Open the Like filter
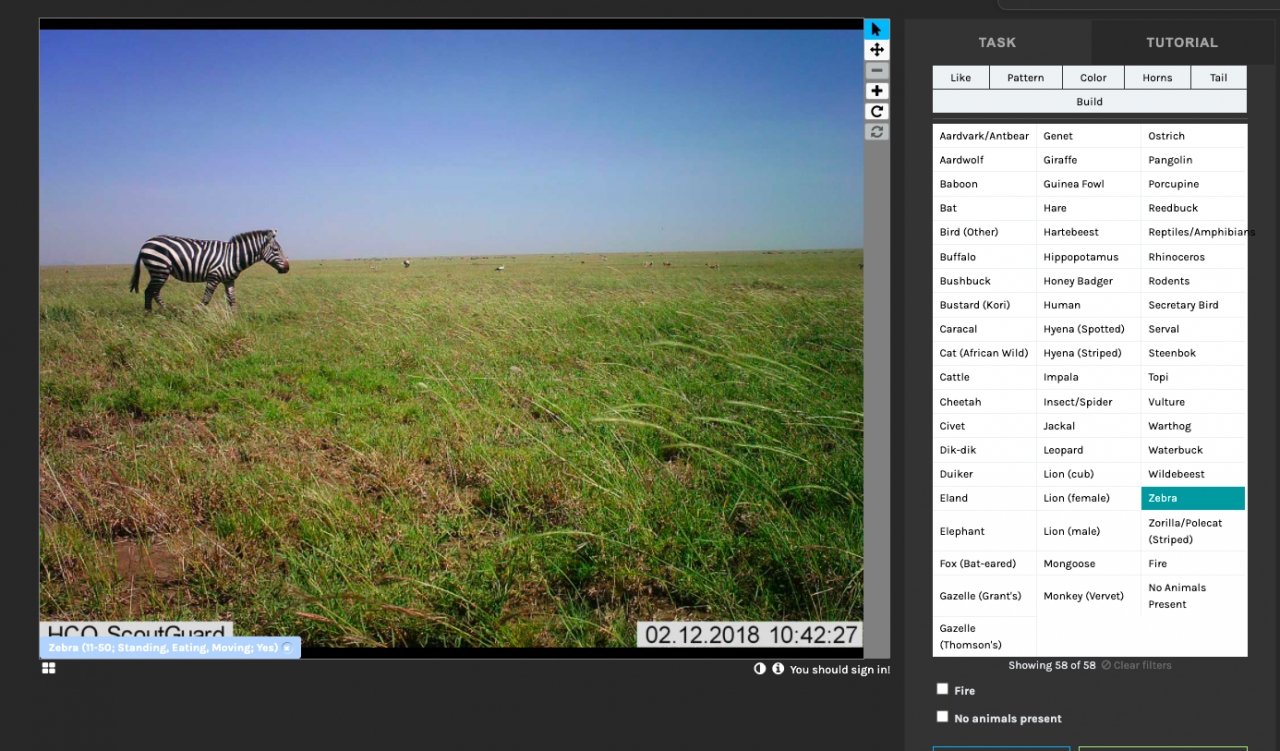1280x751 pixels. click(x=961, y=78)
